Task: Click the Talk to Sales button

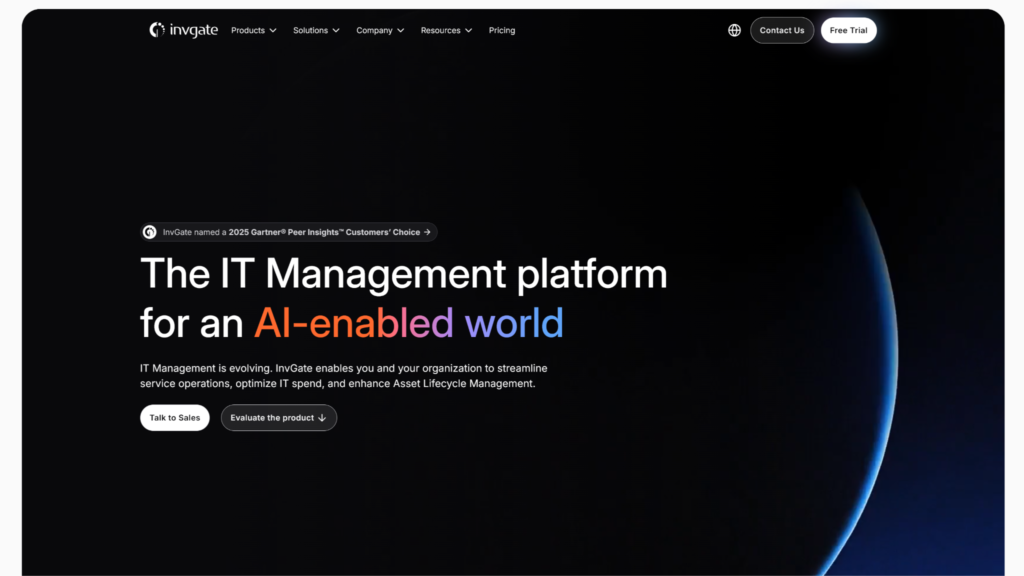Action: point(174,417)
